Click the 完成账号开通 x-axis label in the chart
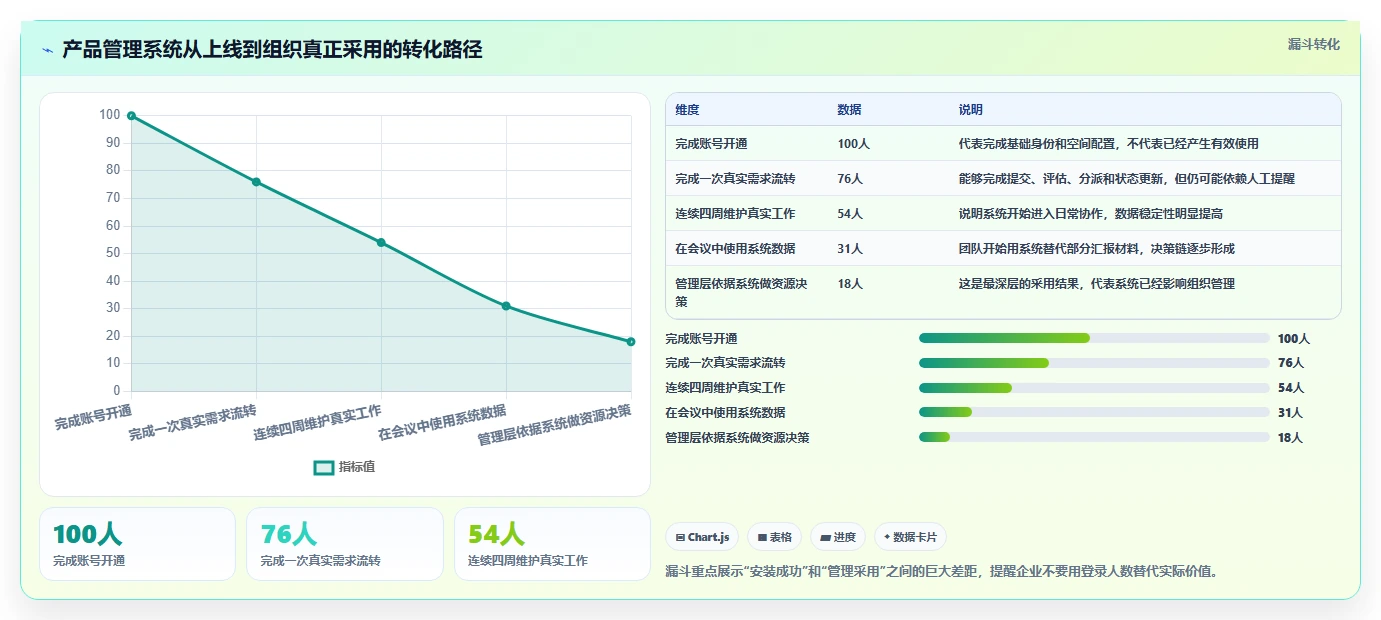This screenshot has height=620, width=1381. 93,417
